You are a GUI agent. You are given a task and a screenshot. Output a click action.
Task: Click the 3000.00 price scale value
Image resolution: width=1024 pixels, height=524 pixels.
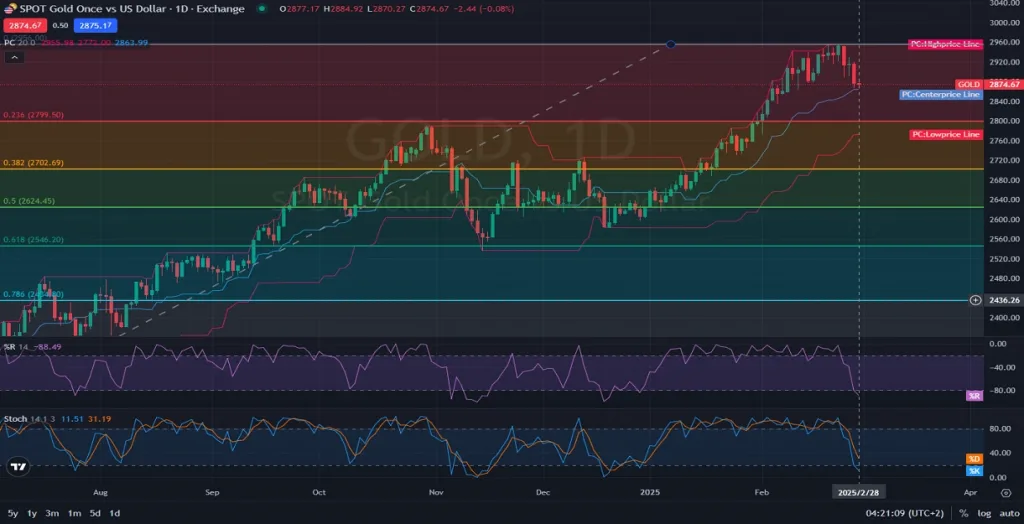click(x=1004, y=22)
